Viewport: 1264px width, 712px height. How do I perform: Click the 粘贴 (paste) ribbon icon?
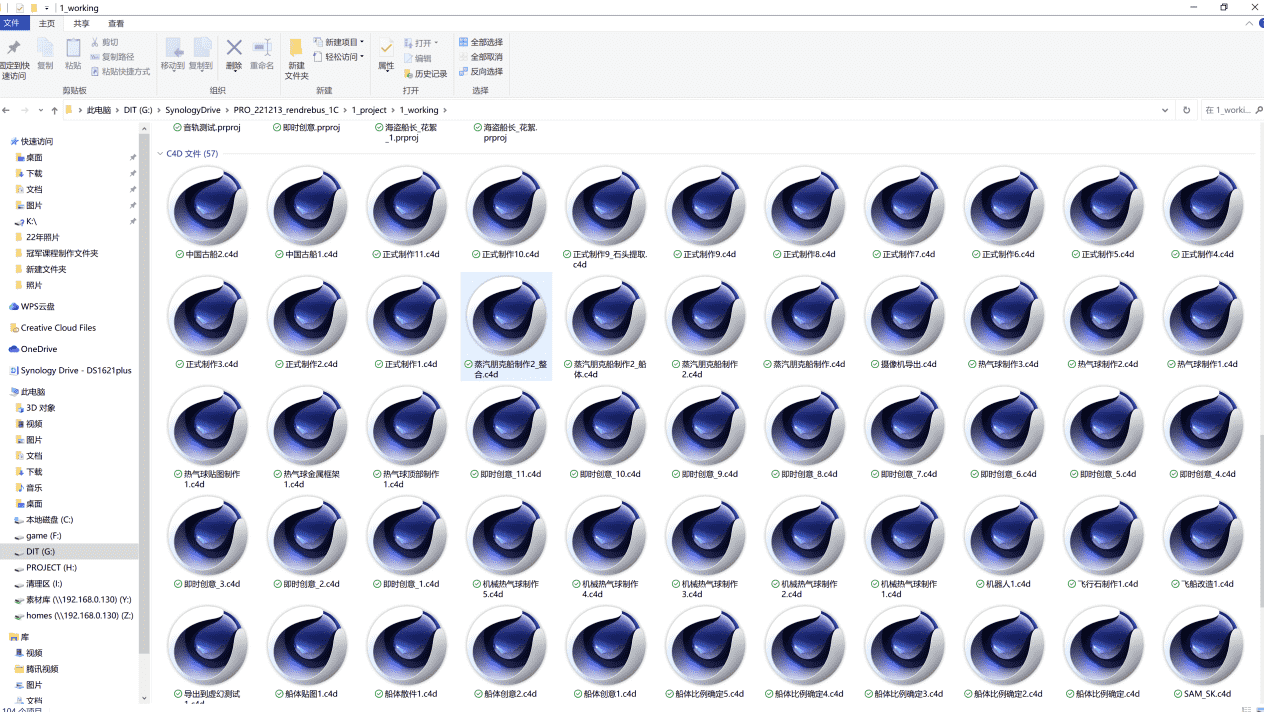(x=73, y=49)
